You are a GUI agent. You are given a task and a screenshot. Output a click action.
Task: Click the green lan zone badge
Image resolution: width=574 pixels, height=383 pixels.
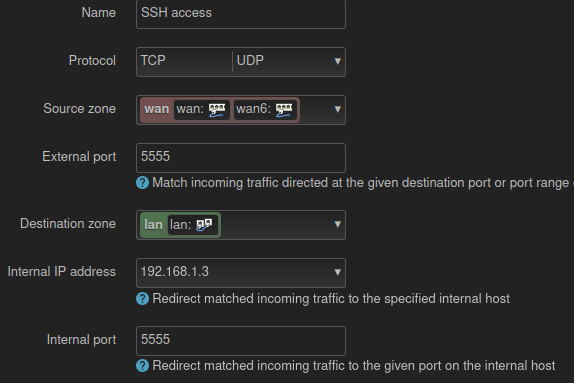click(153, 224)
